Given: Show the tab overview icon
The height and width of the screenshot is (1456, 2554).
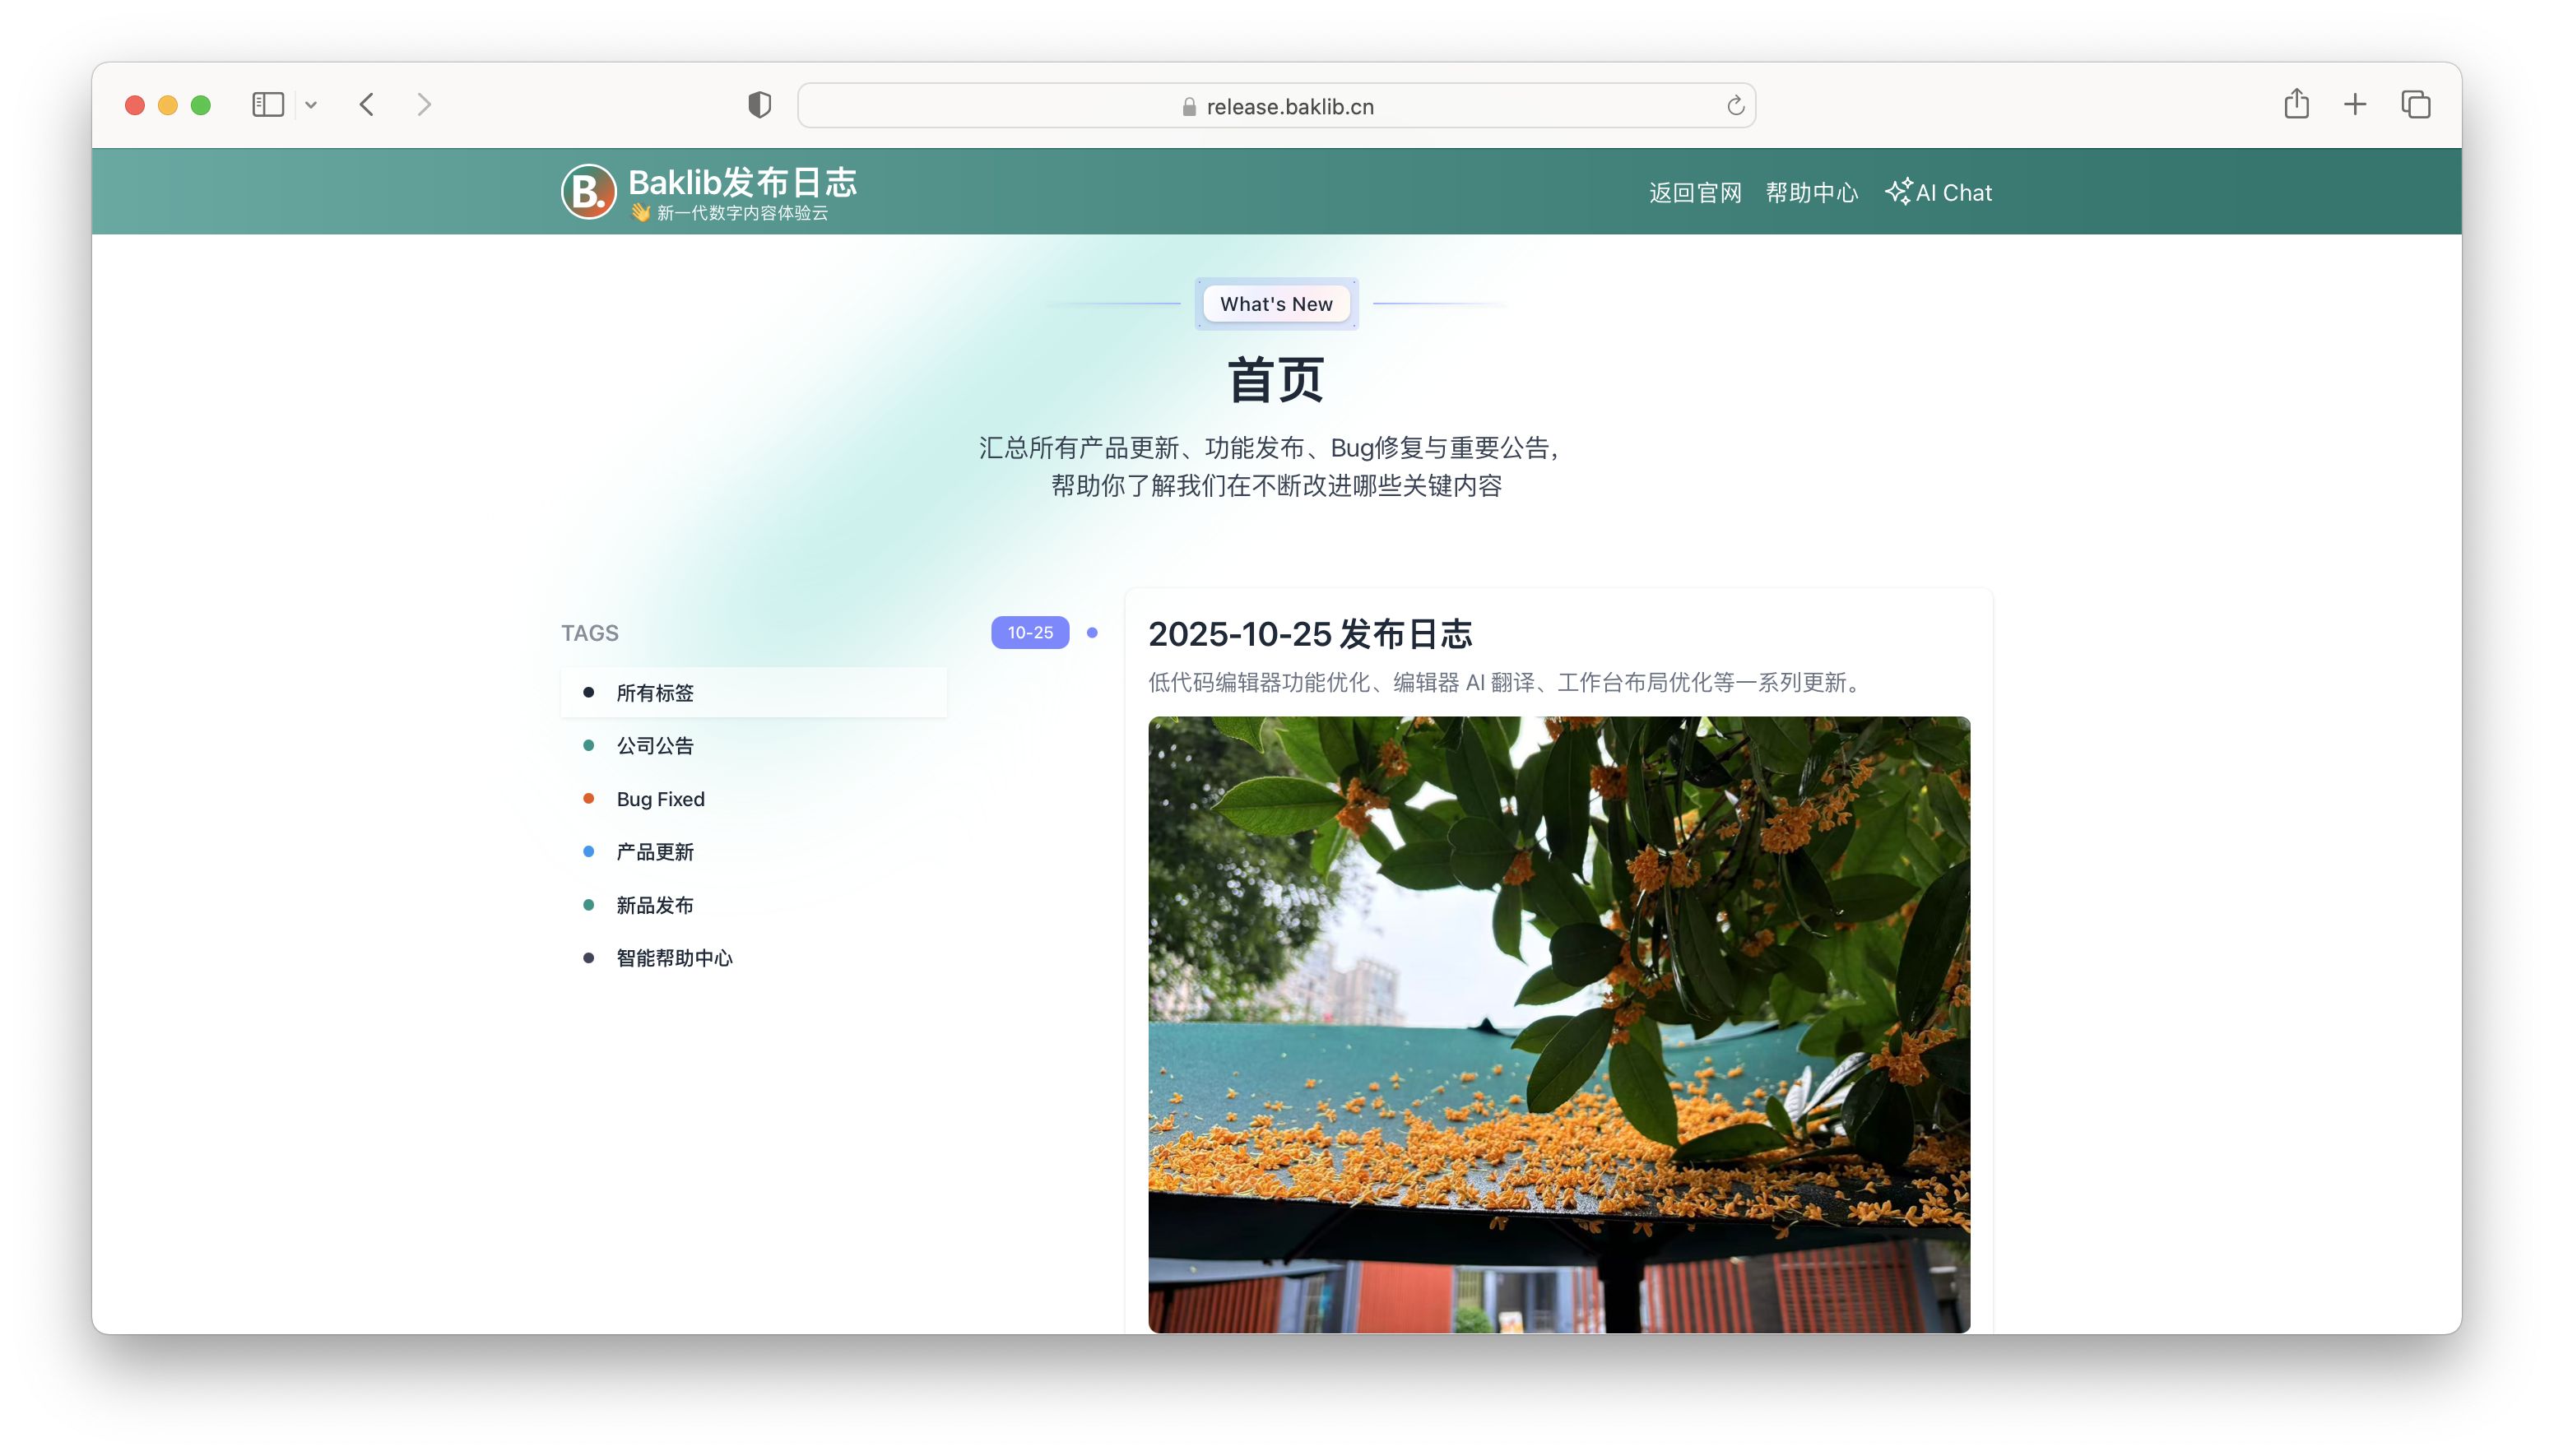Looking at the screenshot, I should (2415, 104).
